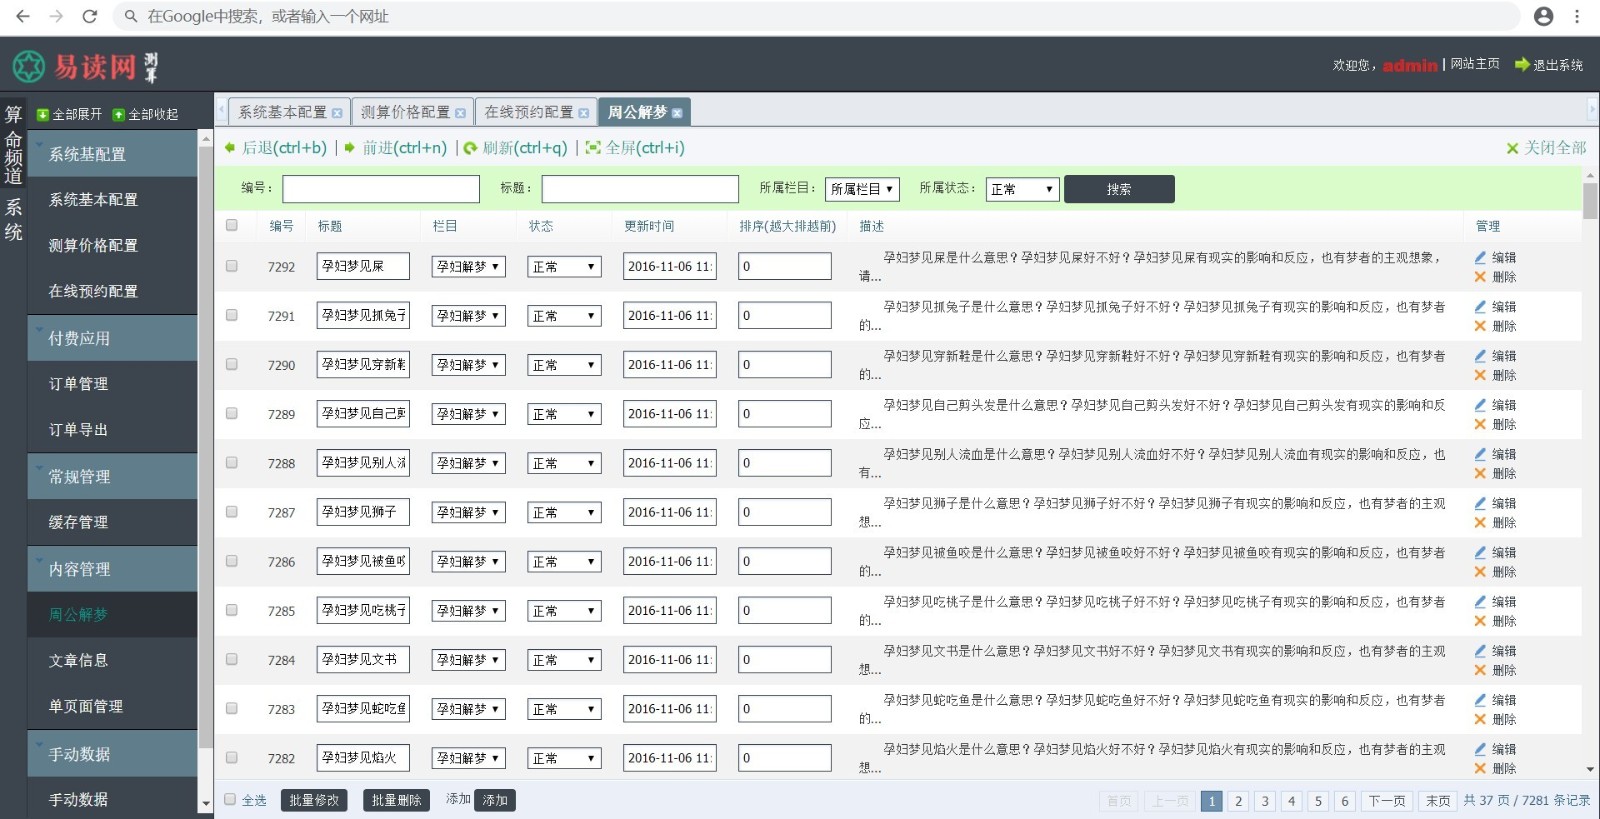
Task: Click the delete x icon for row 7285
Action: pos(1480,621)
